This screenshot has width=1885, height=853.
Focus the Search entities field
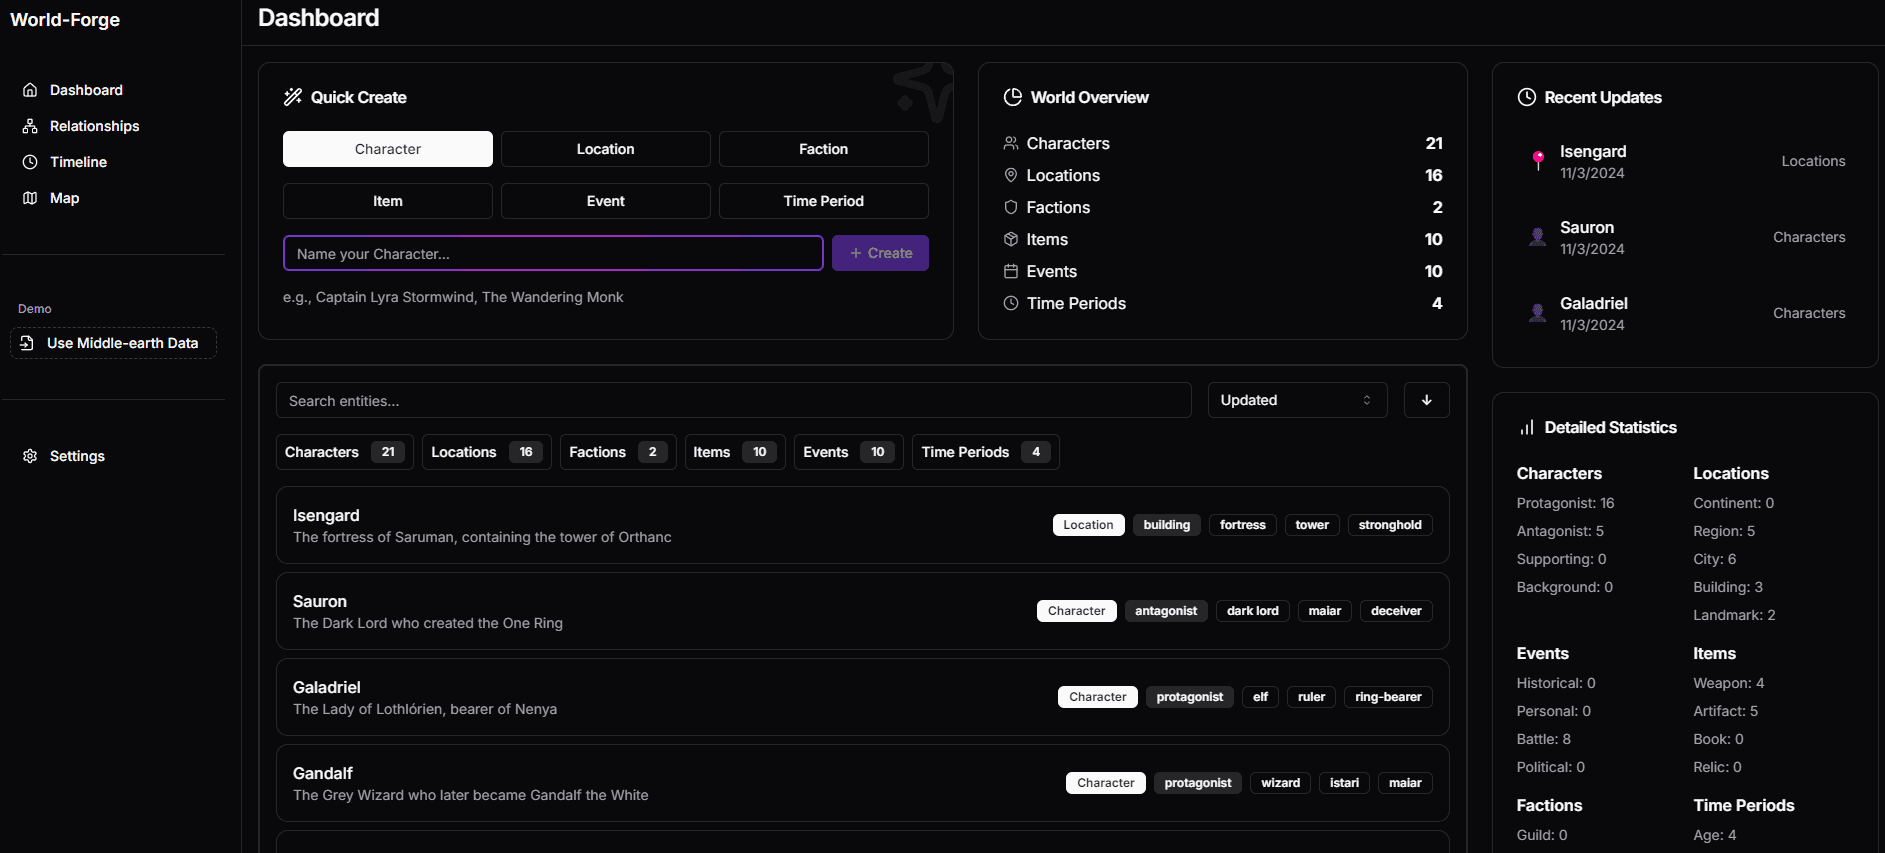point(734,400)
